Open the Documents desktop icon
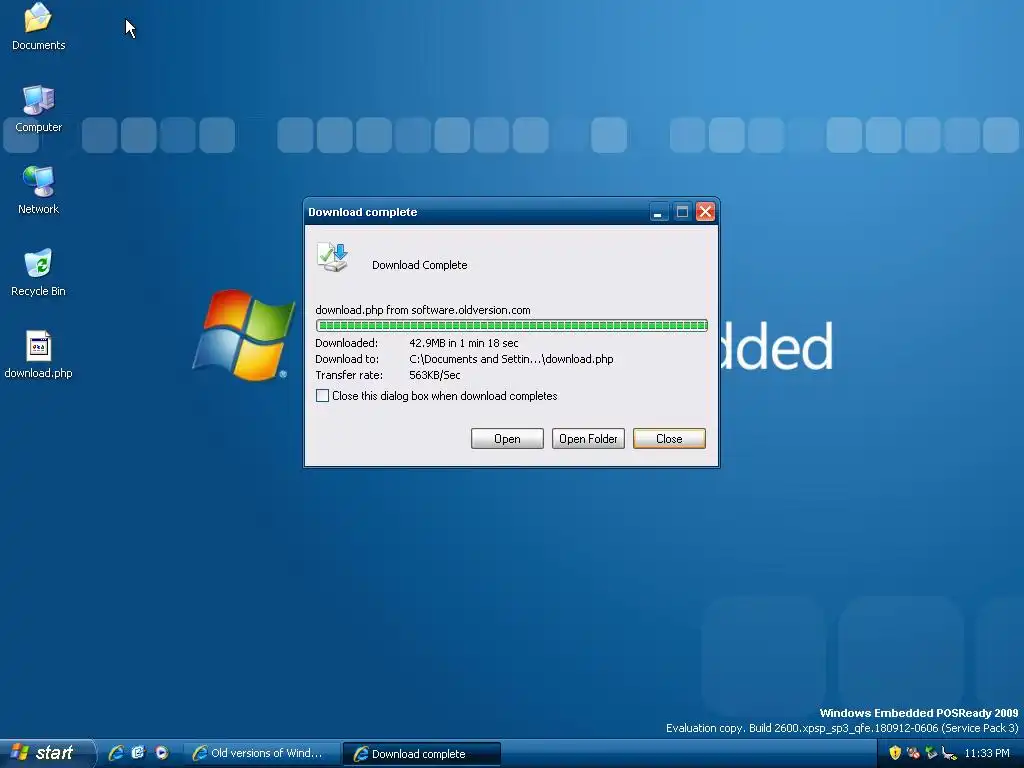This screenshot has width=1024, height=768. point(38,26)
